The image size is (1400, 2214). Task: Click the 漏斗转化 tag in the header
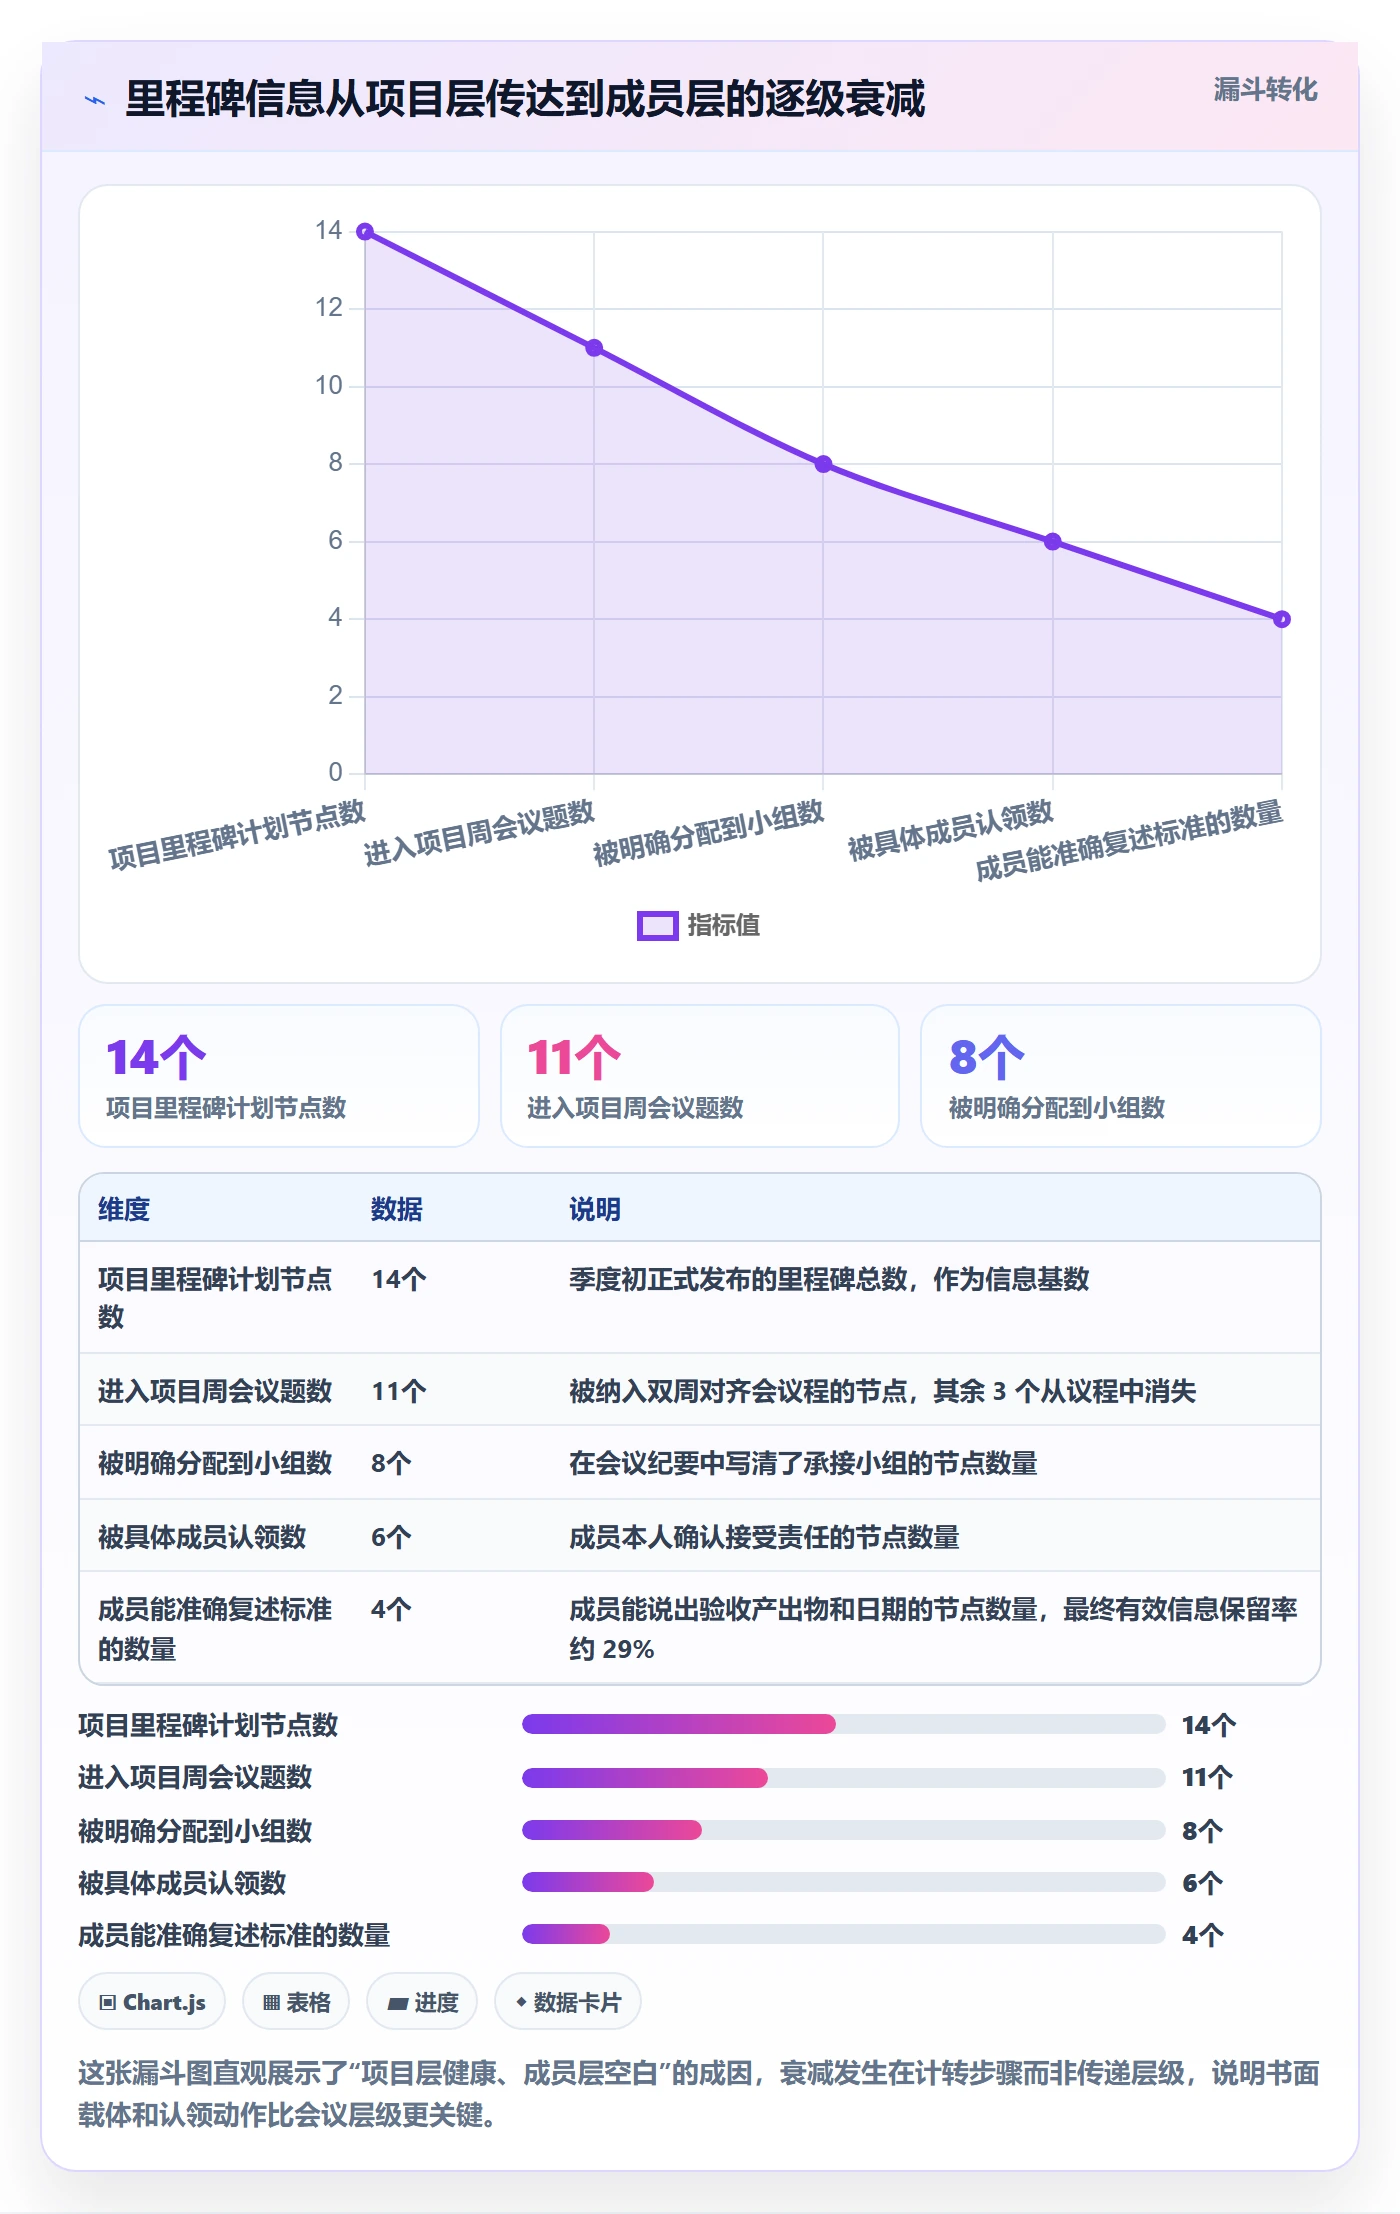1265,90
